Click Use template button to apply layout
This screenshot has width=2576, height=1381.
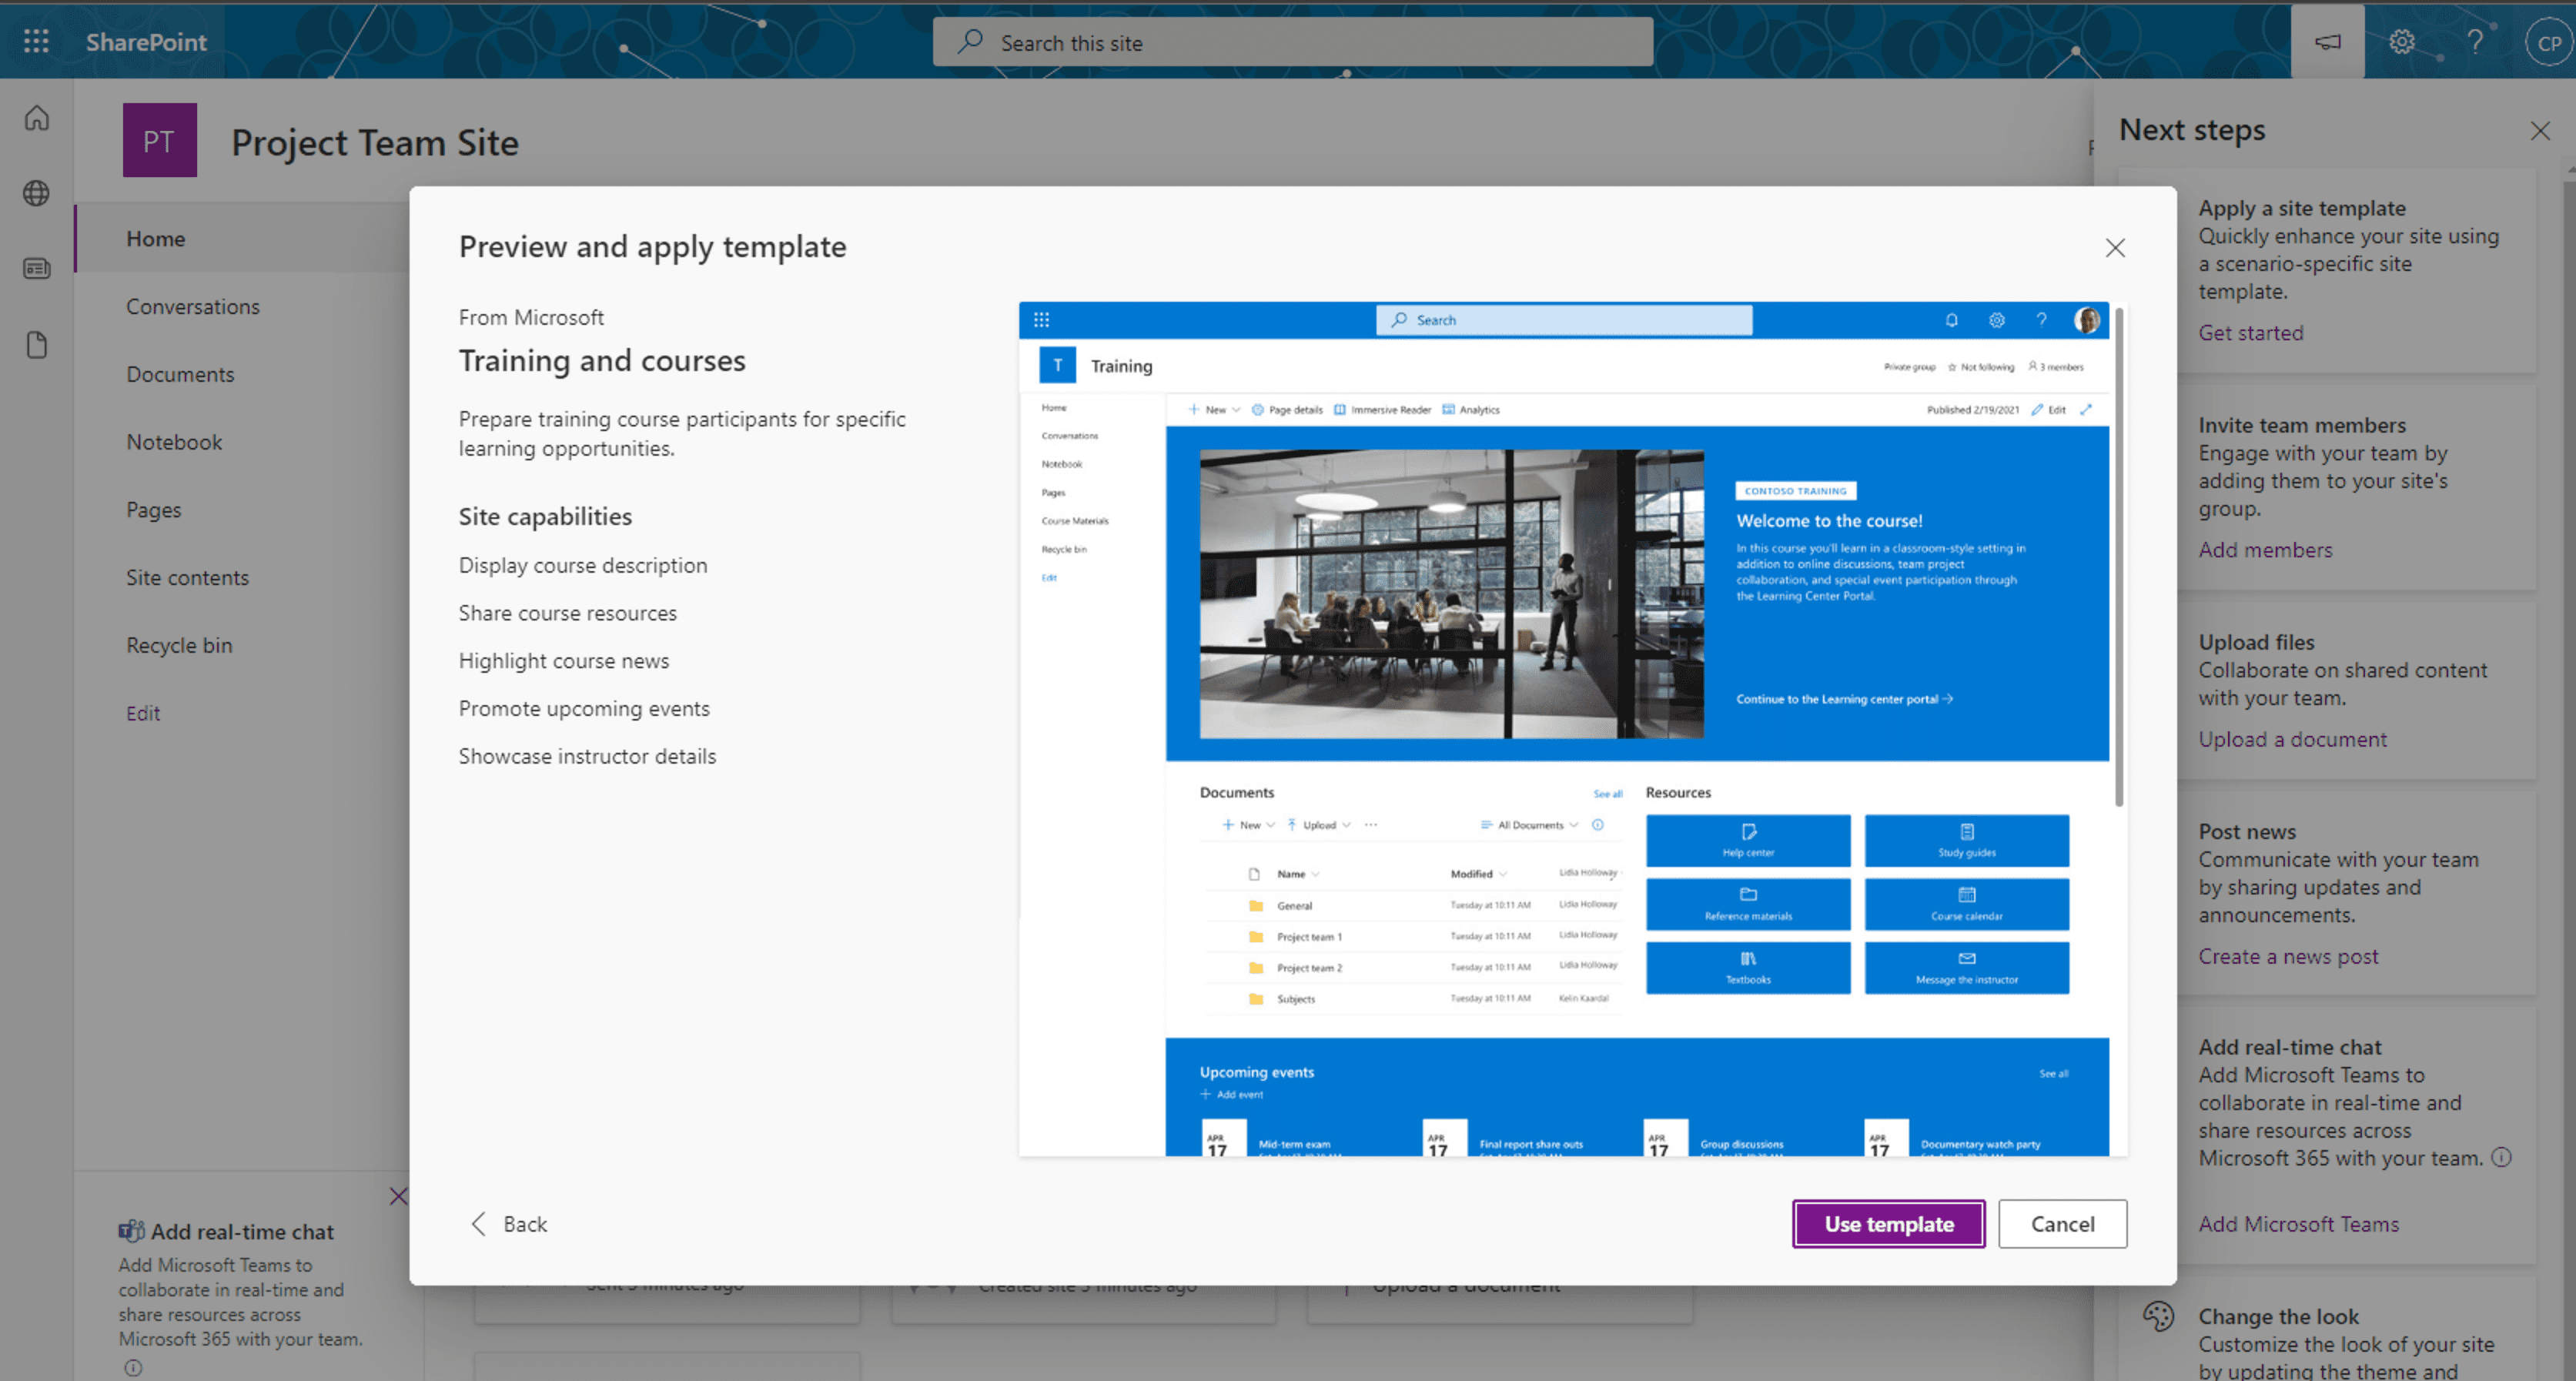point(1889,1222)
